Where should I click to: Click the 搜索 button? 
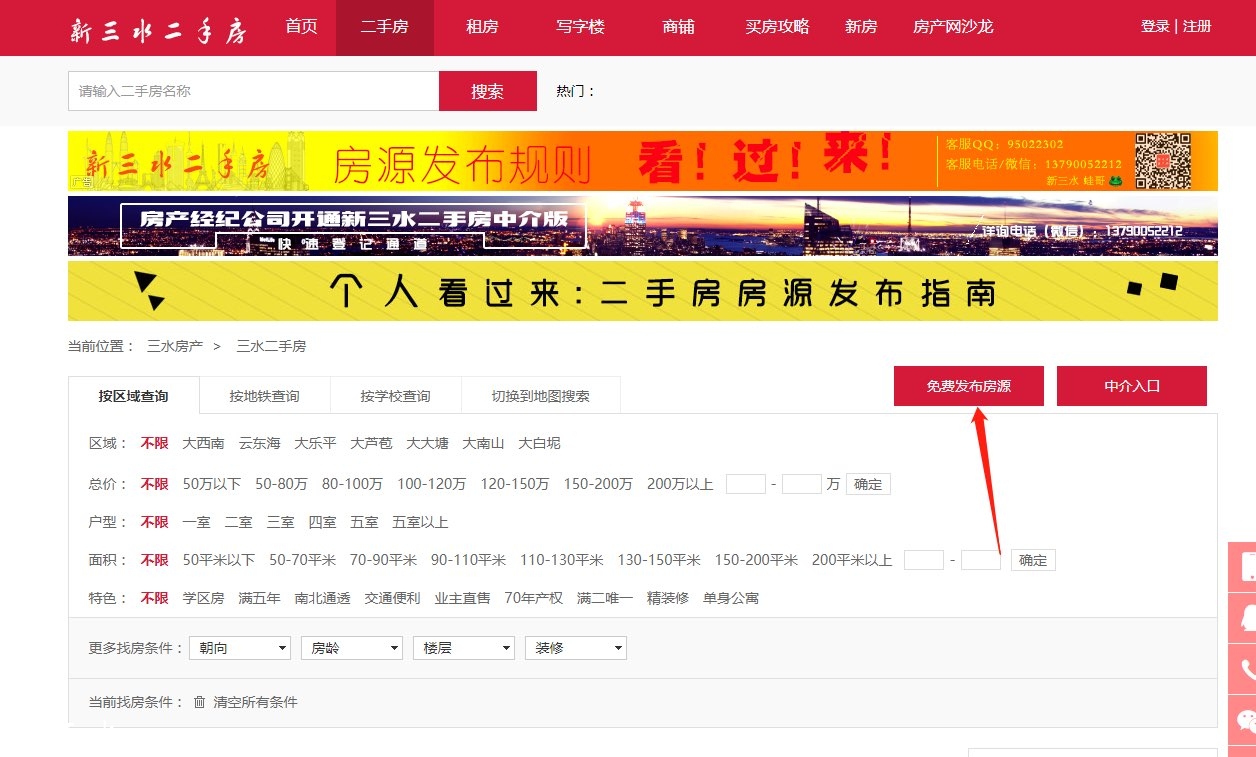[488, 91]
